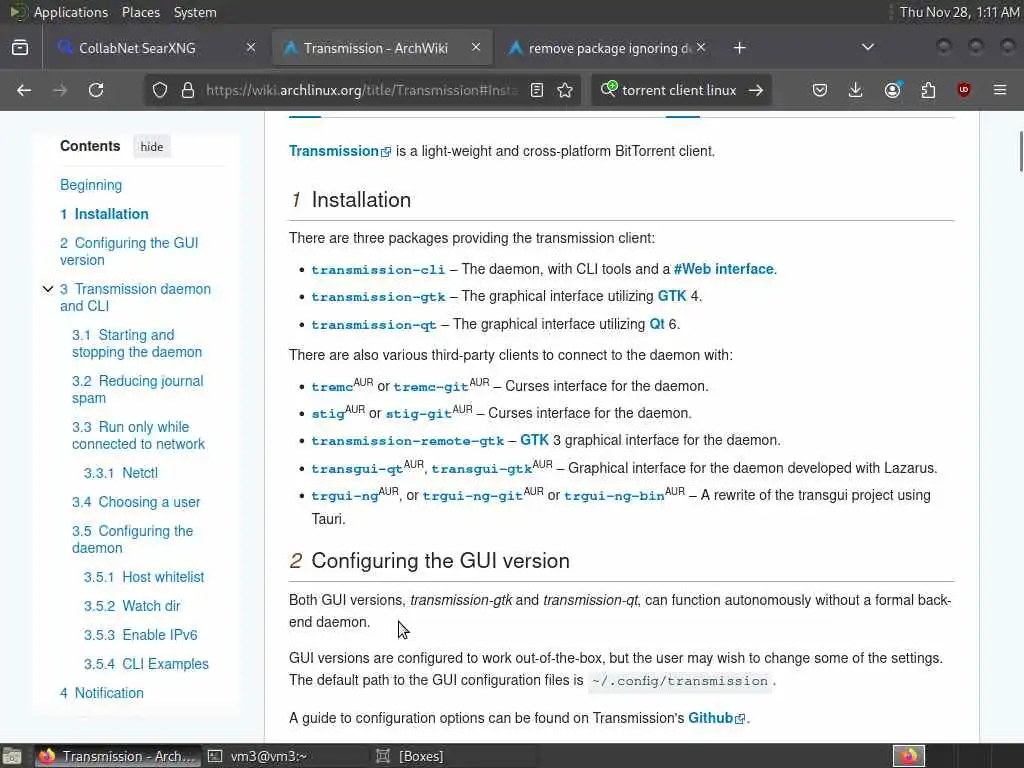Go to 3.4 Choosing a user
The height and width of the screenshot is (768, 1024).
[136, 502]
